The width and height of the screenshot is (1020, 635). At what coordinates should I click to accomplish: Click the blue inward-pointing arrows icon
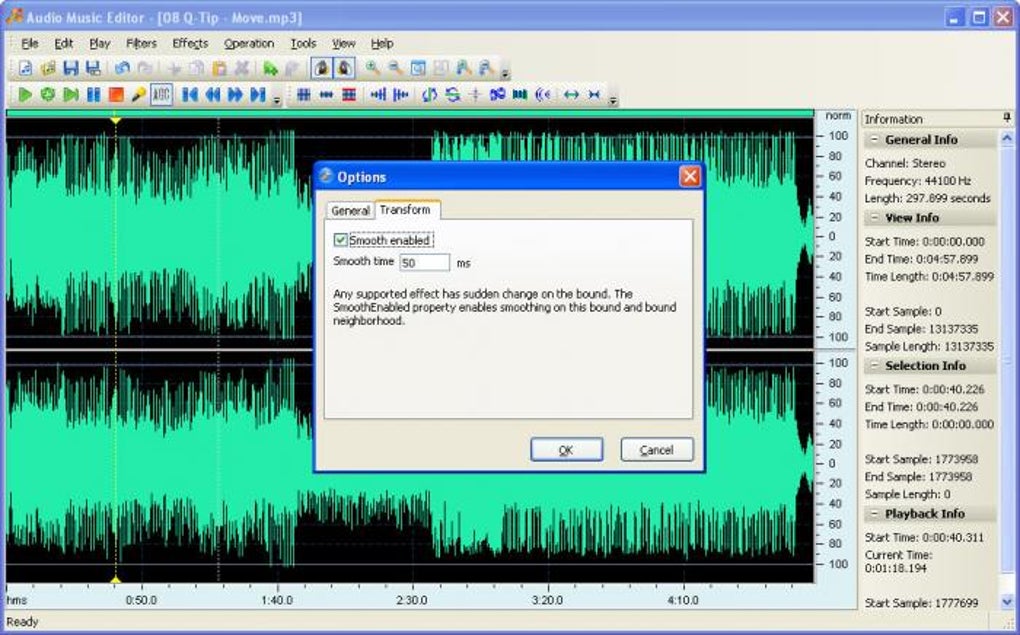(x=593, y=95)
